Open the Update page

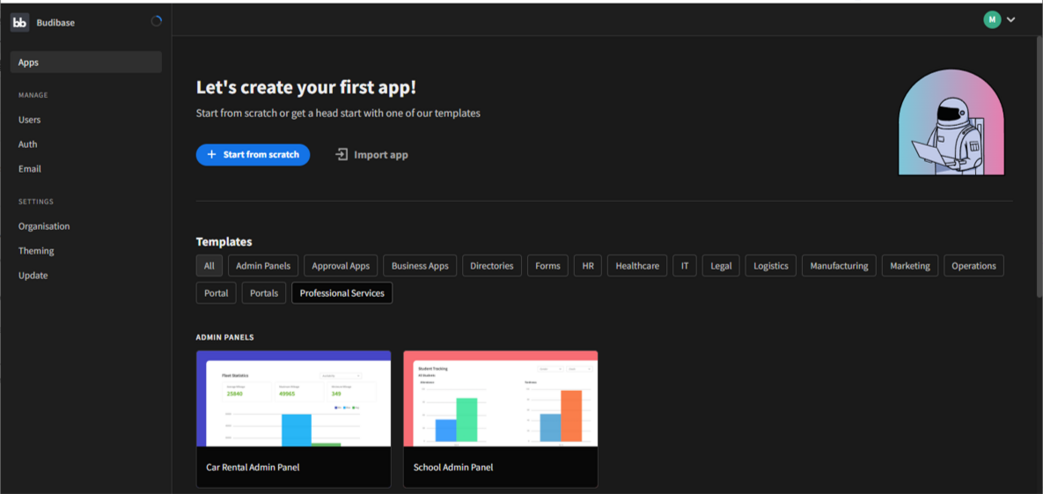click(x=33, y=275)
